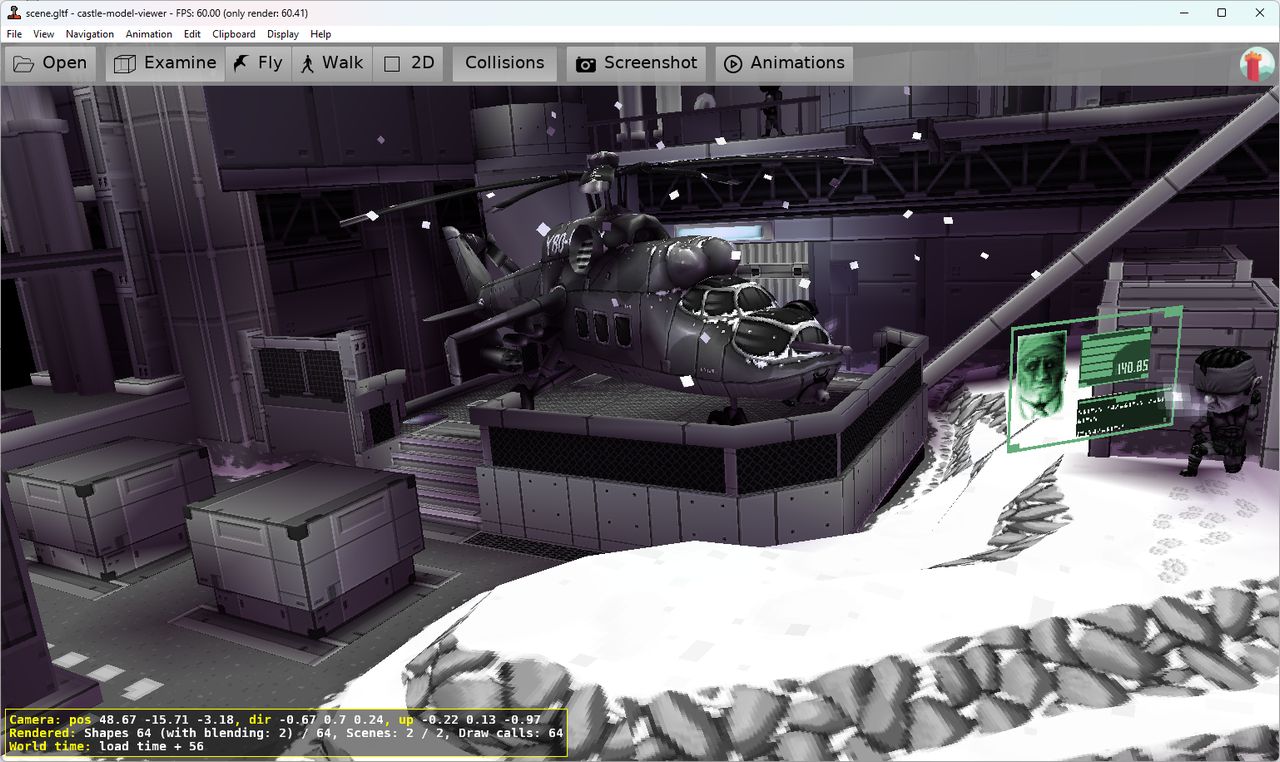Open the View menu
The height and width of the screenshot is (762, 1280).
tap(43, 34)
